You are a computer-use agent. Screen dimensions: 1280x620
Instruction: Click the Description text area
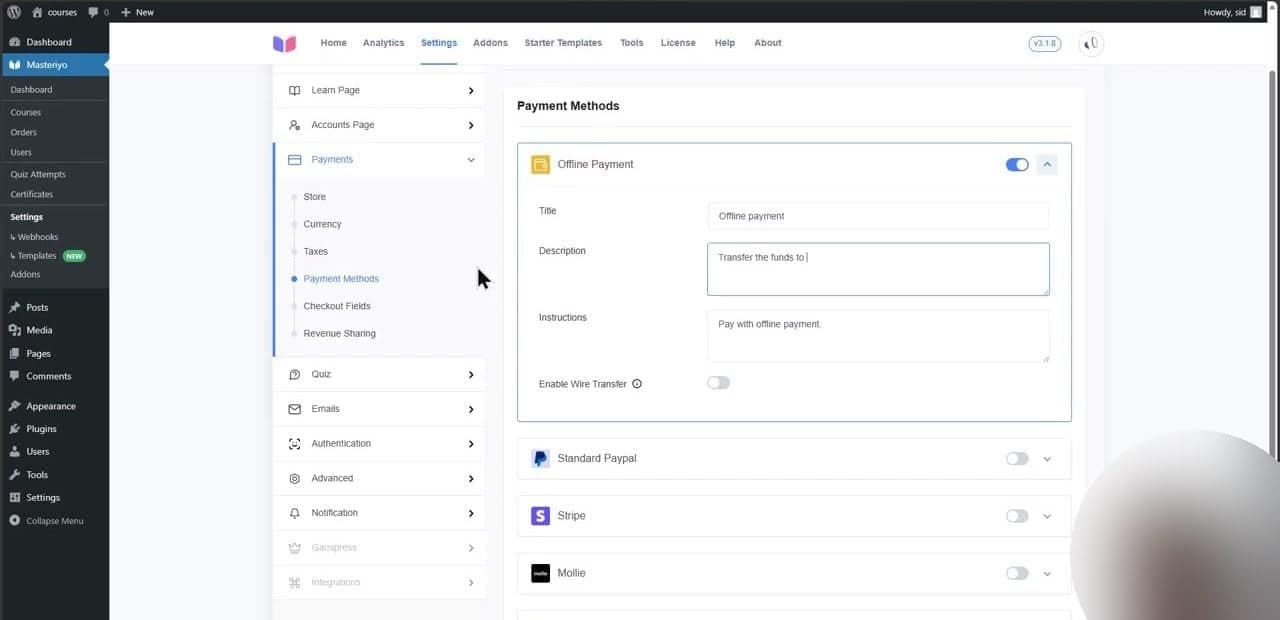(878, 269)
